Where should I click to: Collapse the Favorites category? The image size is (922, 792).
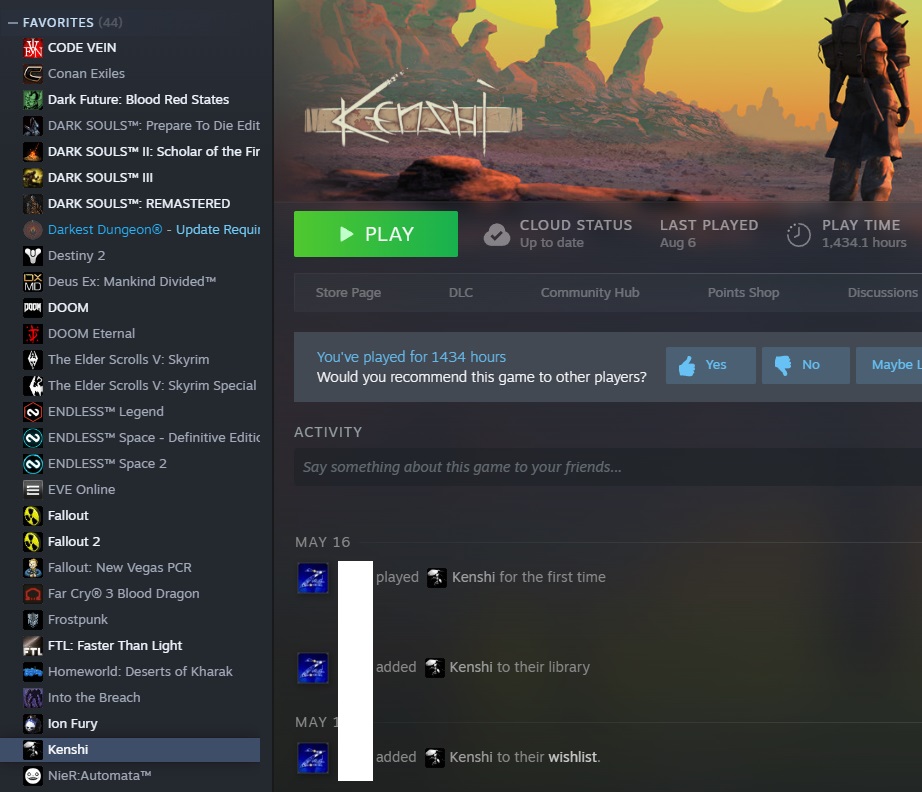pyautogui.click(x=12, y=23)
